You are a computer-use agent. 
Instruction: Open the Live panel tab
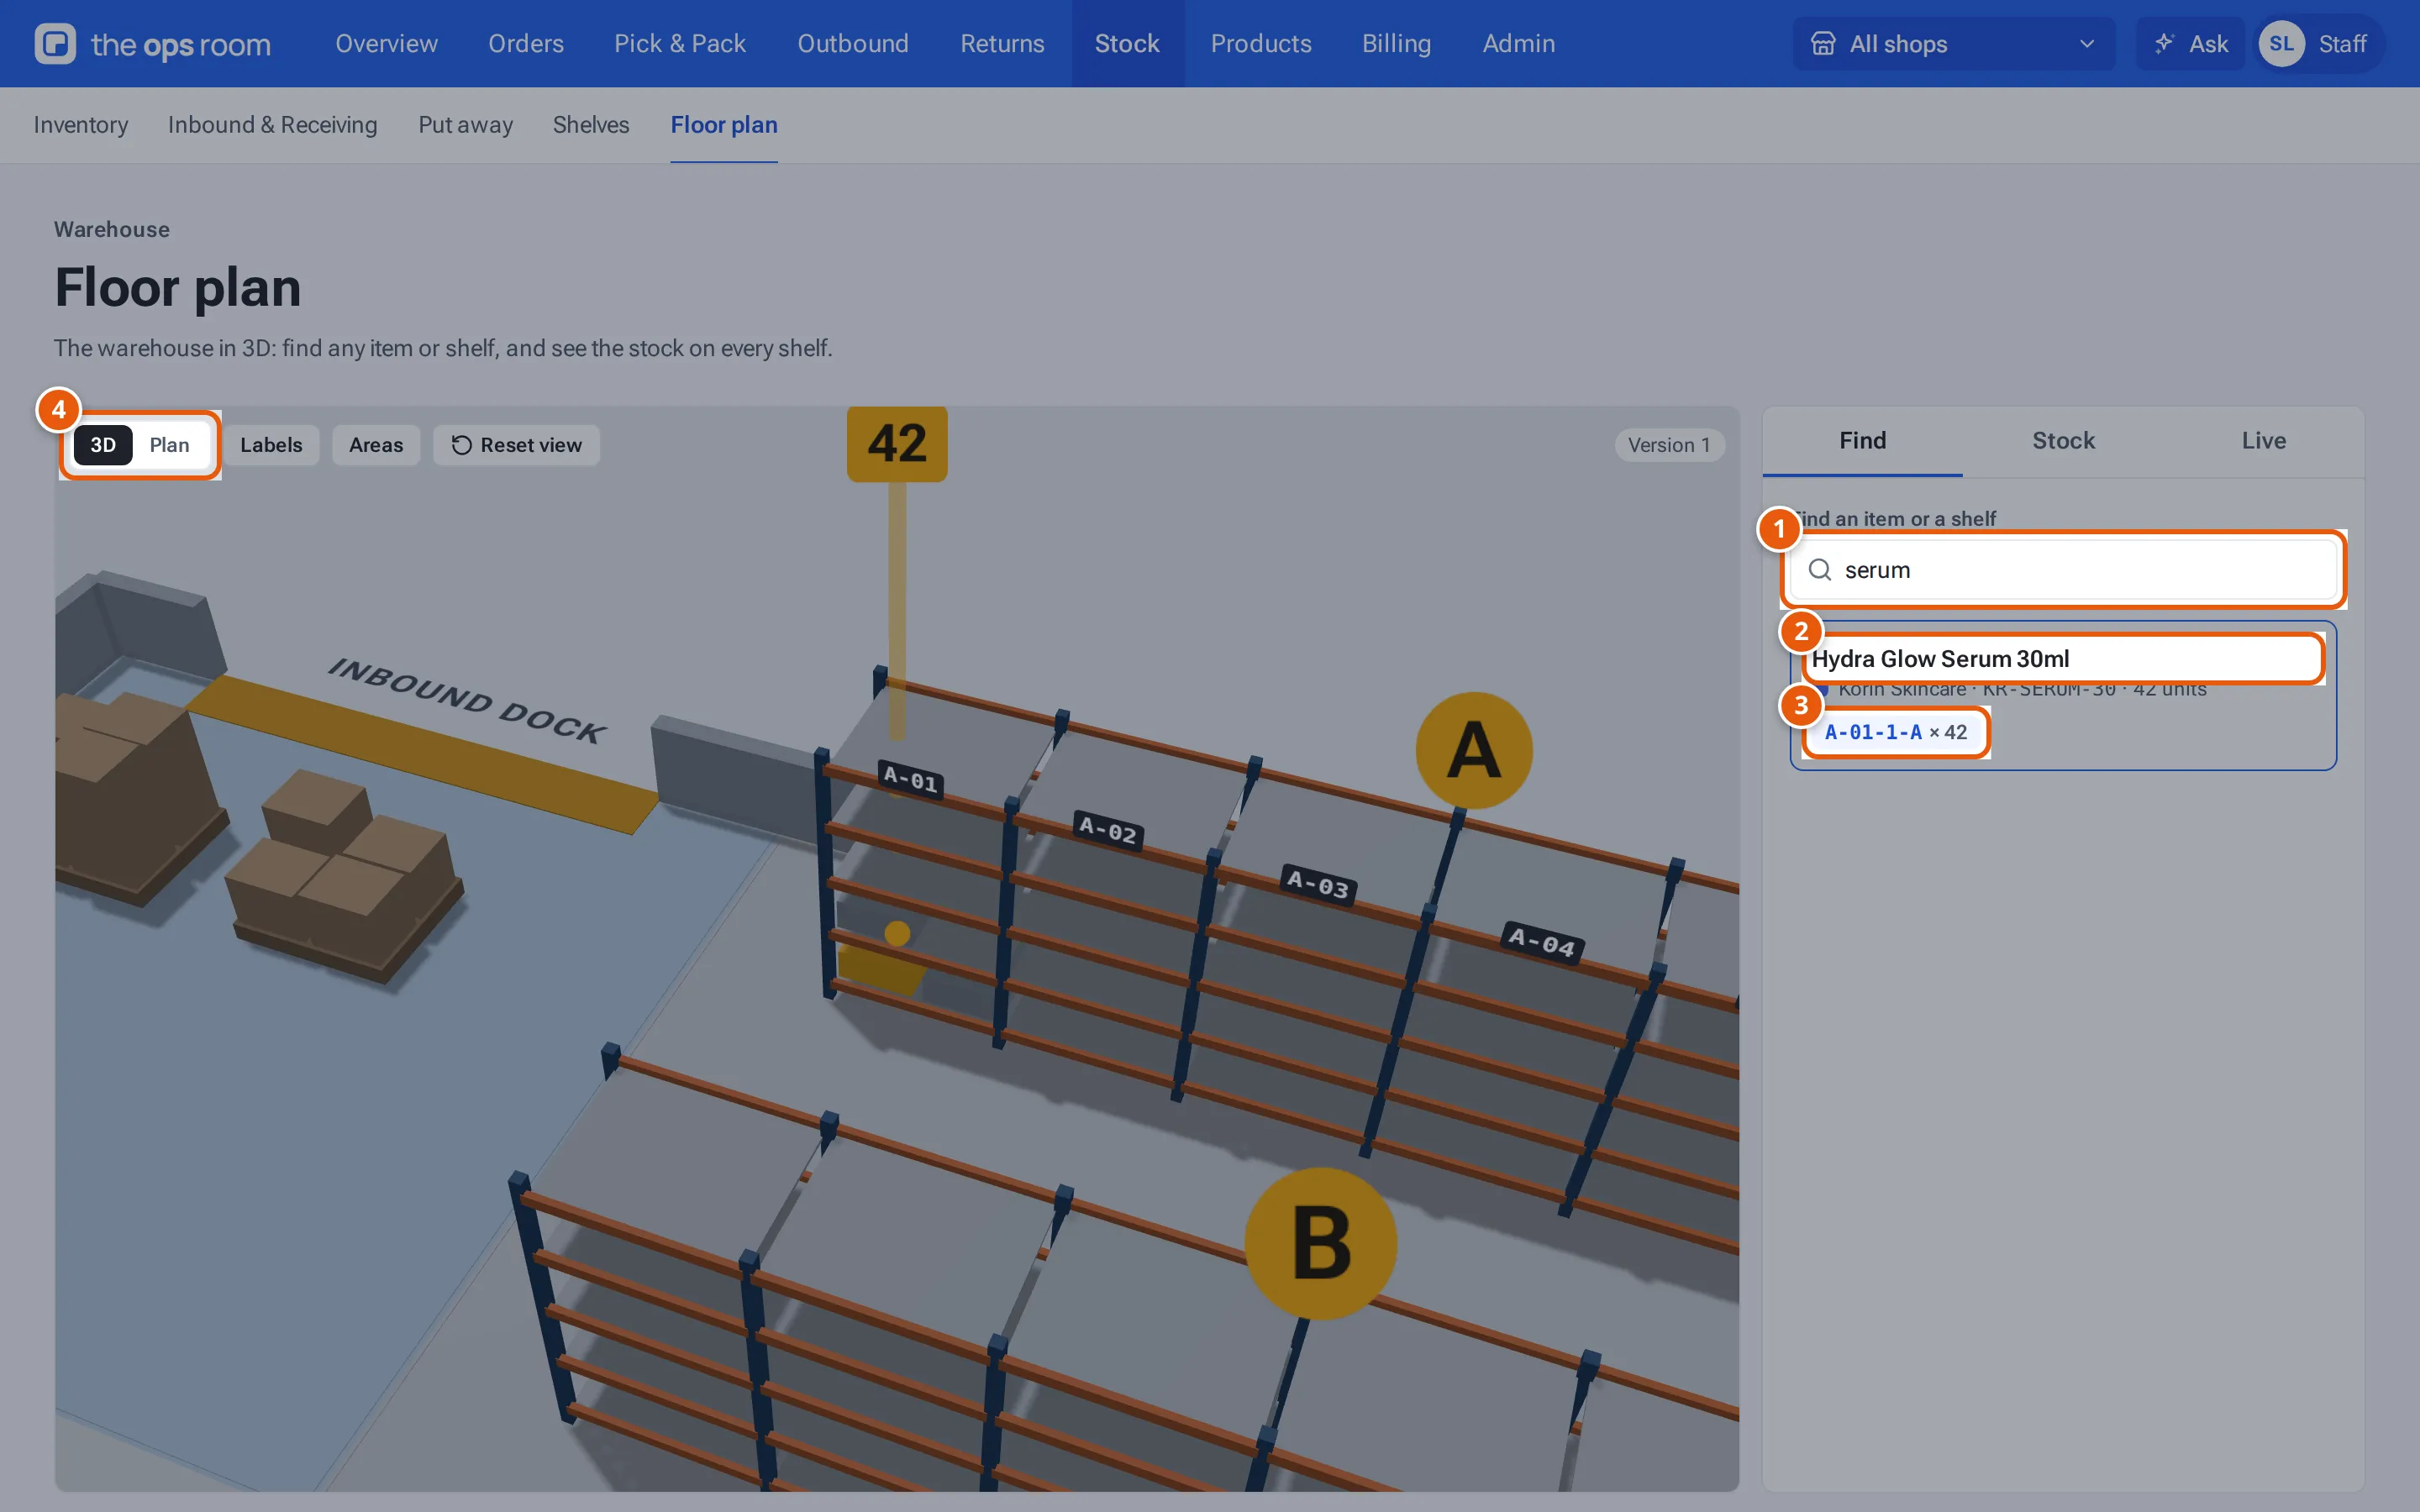(x=2263, y=441)
